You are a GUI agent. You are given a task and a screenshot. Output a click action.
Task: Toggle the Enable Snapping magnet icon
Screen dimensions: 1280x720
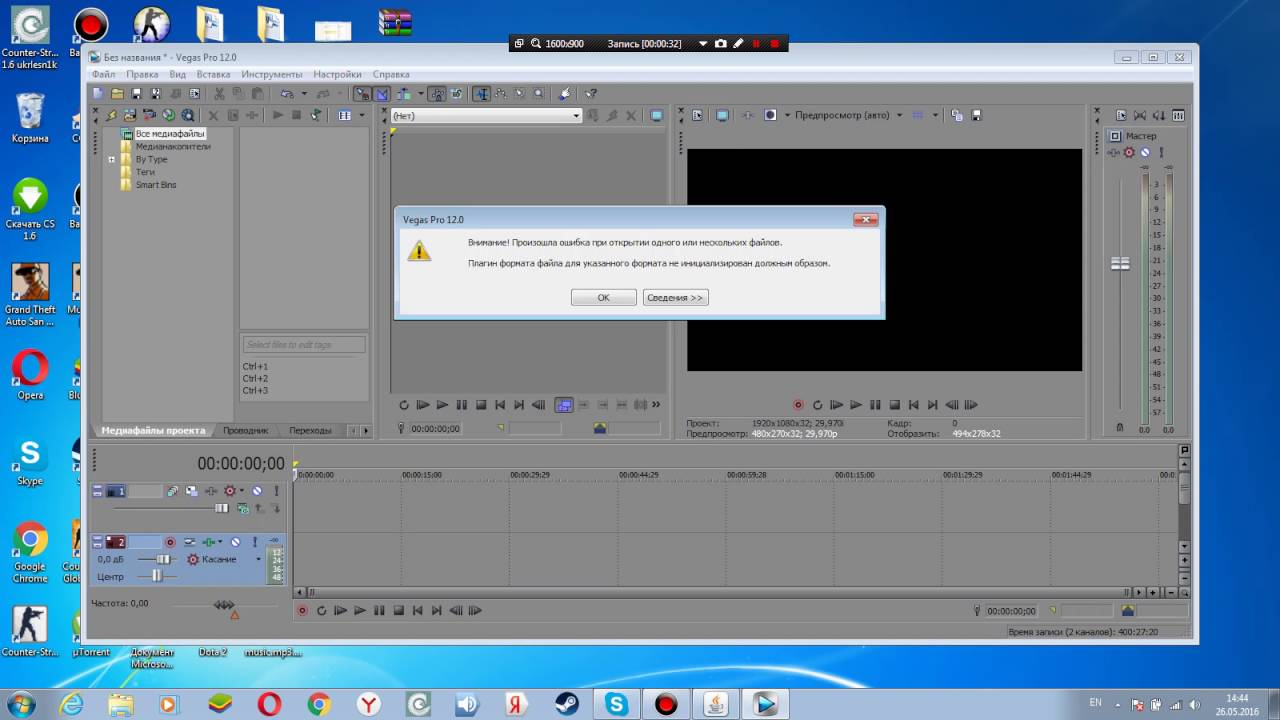(x=363, y=93)
